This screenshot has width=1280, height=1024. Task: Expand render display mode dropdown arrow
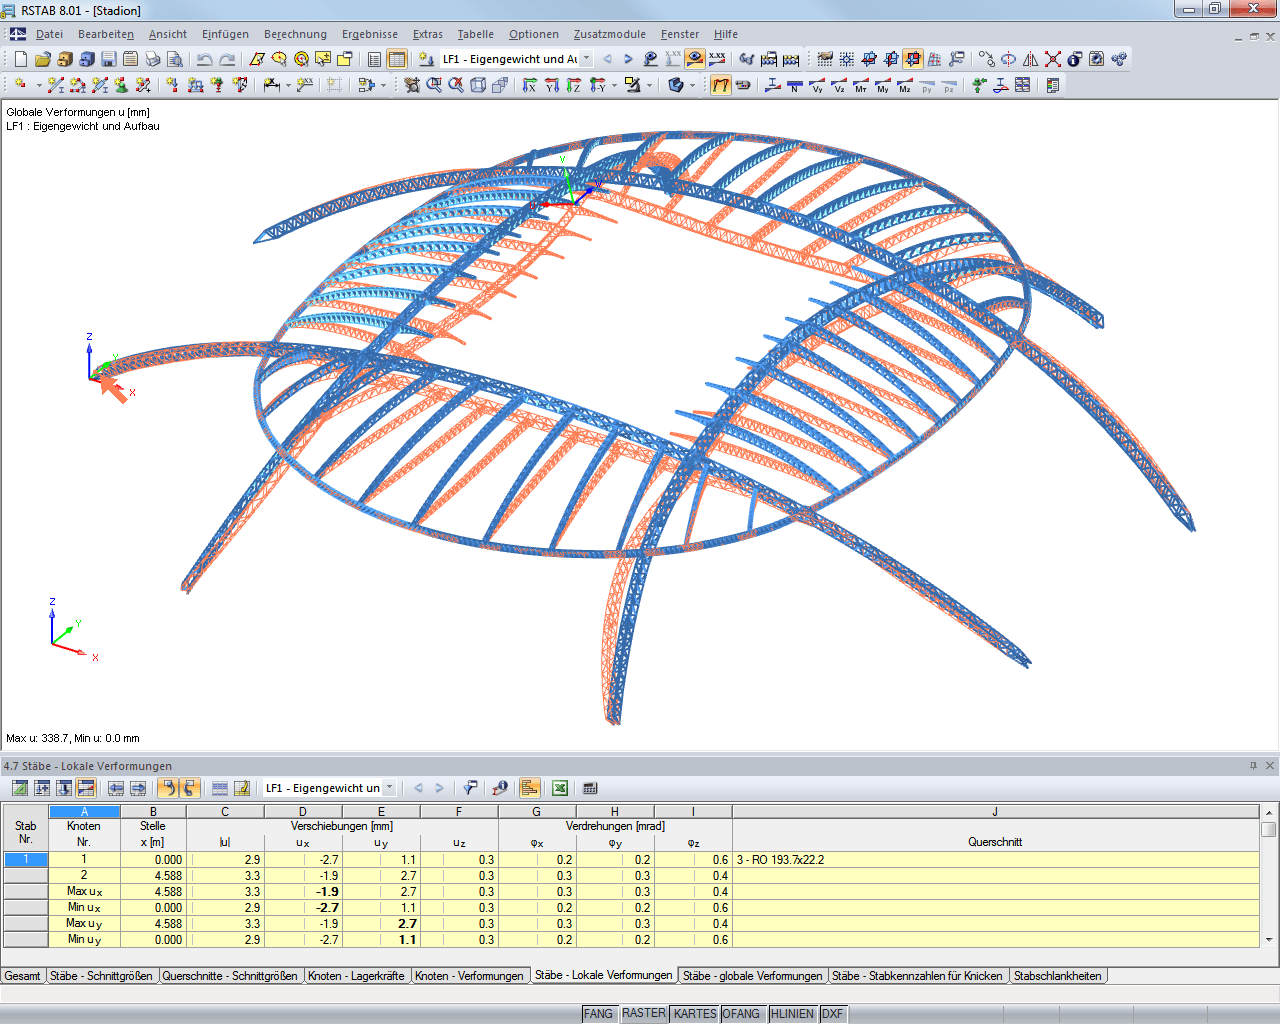point(692,85)
